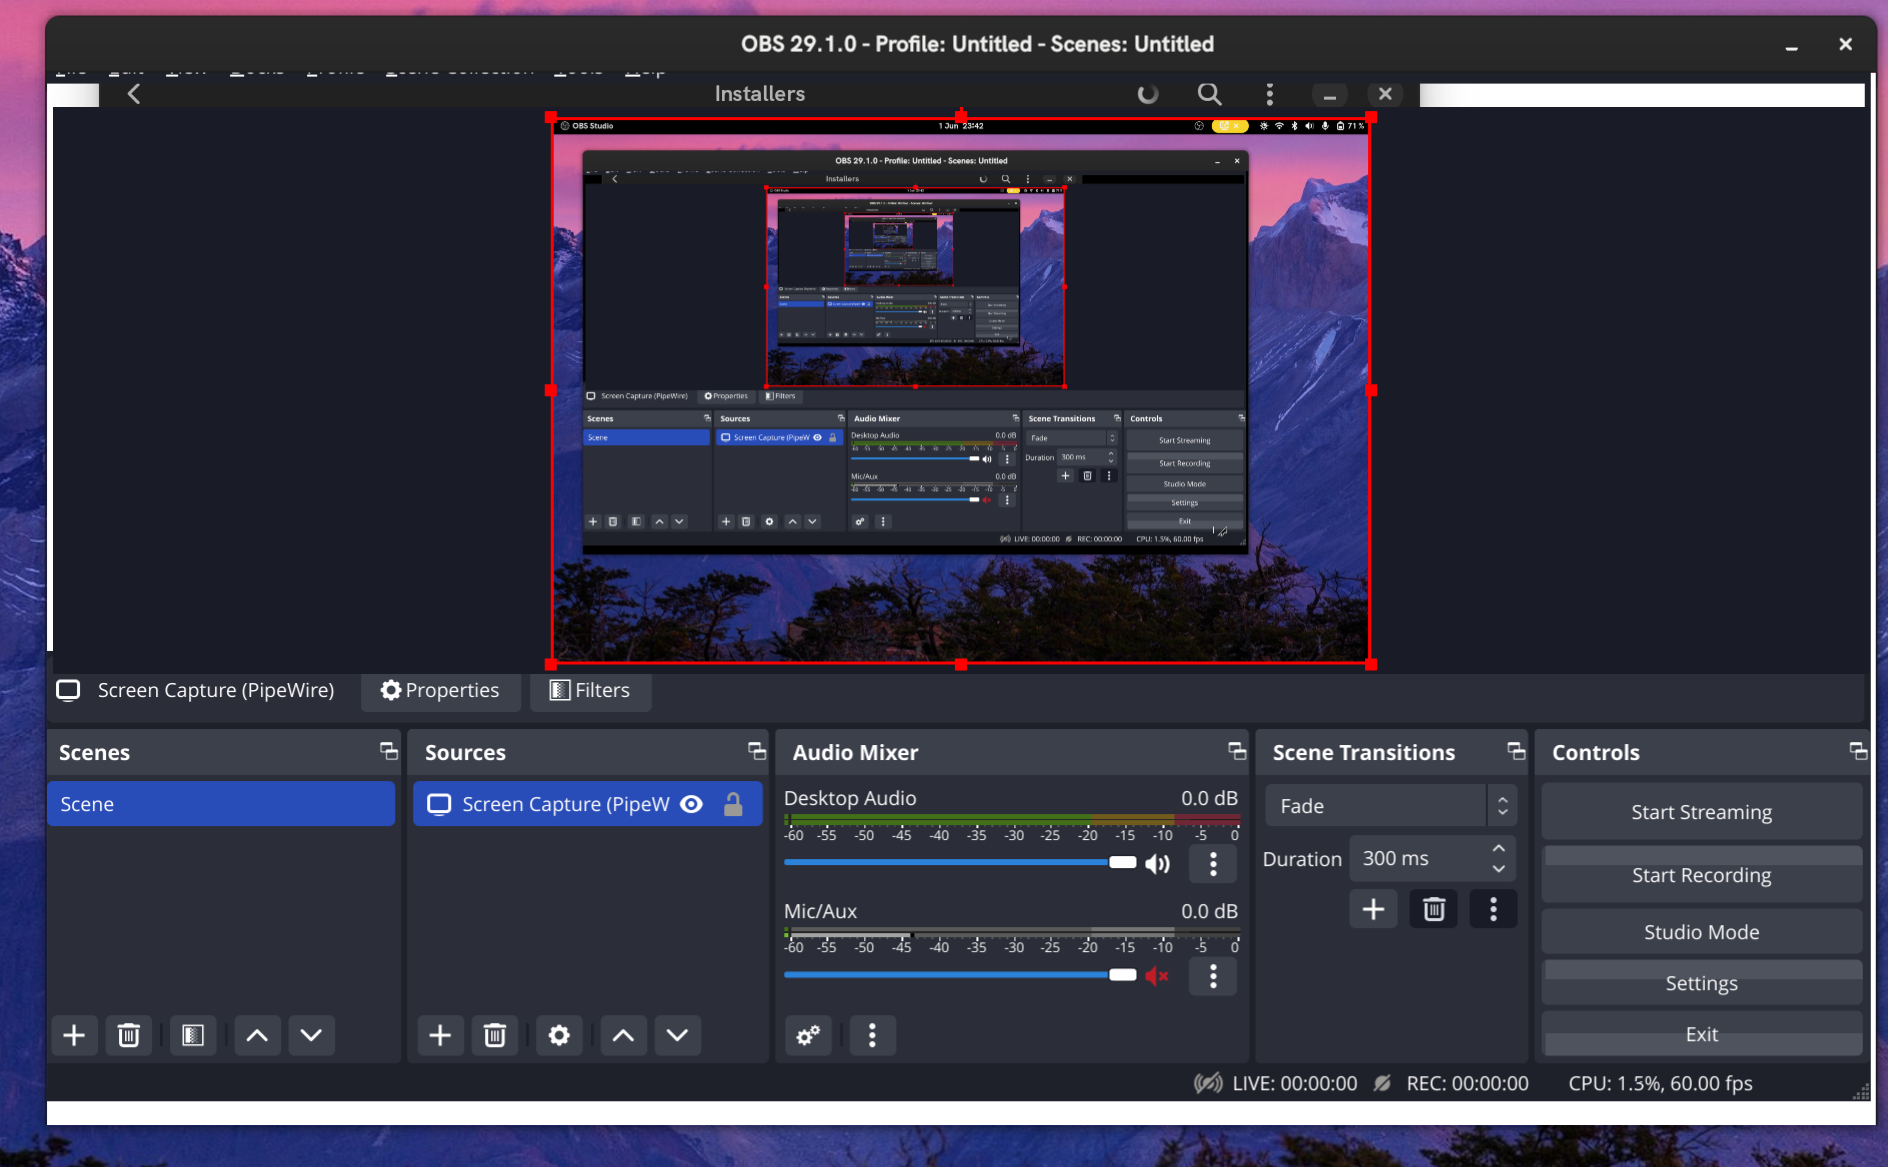Add a new scene with the plus icon

(74, 1035)
